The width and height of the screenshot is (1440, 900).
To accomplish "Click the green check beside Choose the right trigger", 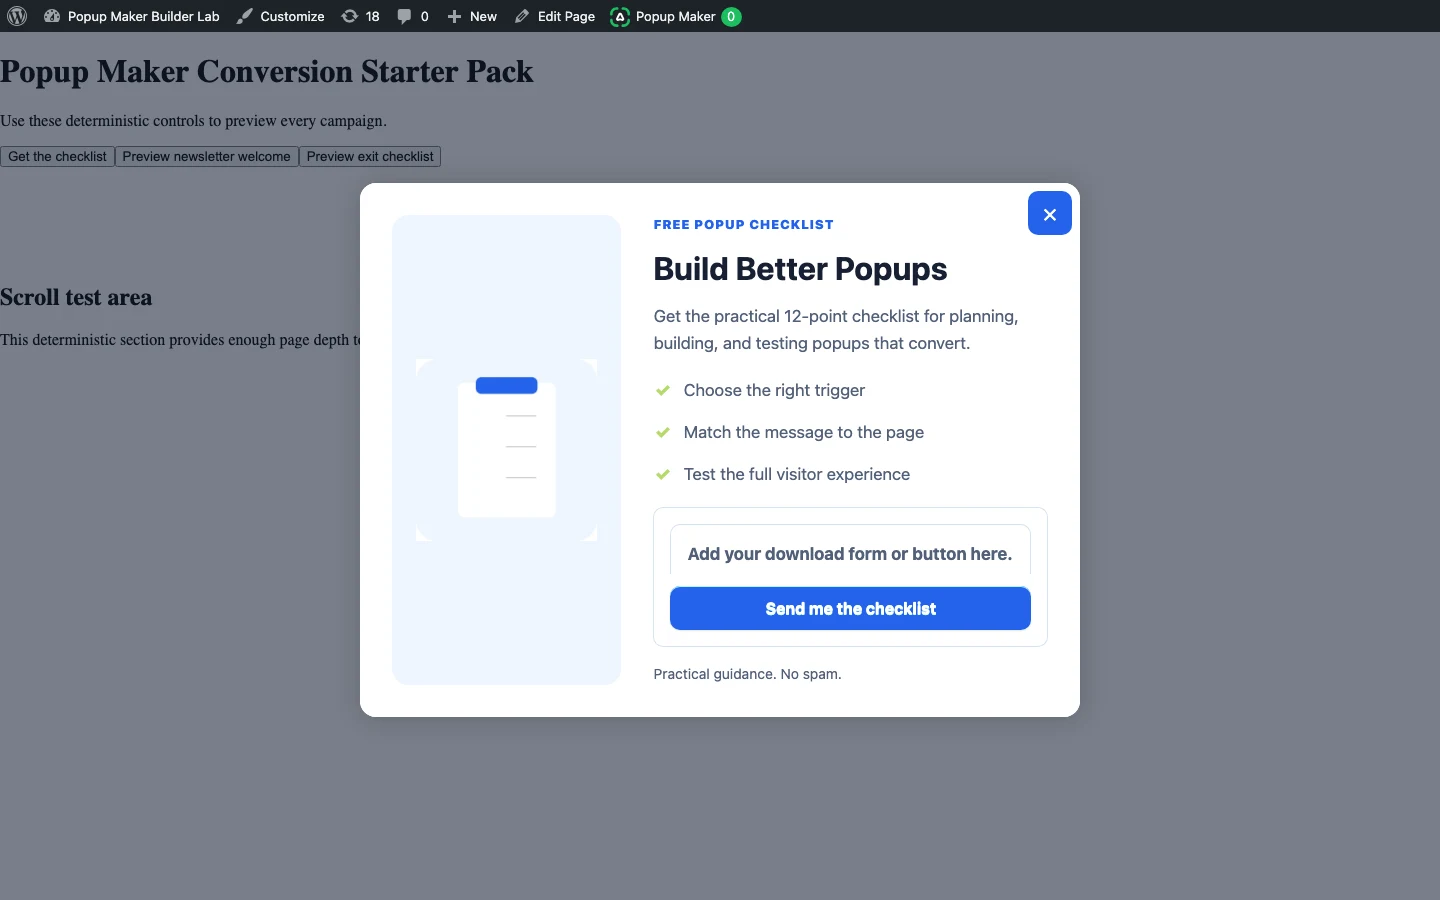I will [662, 390].
